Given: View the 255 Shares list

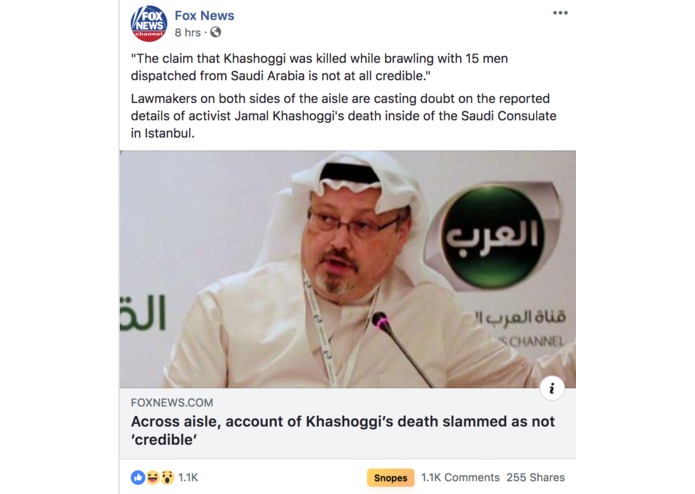Looking at the screenshot, I should click(535, 478).
